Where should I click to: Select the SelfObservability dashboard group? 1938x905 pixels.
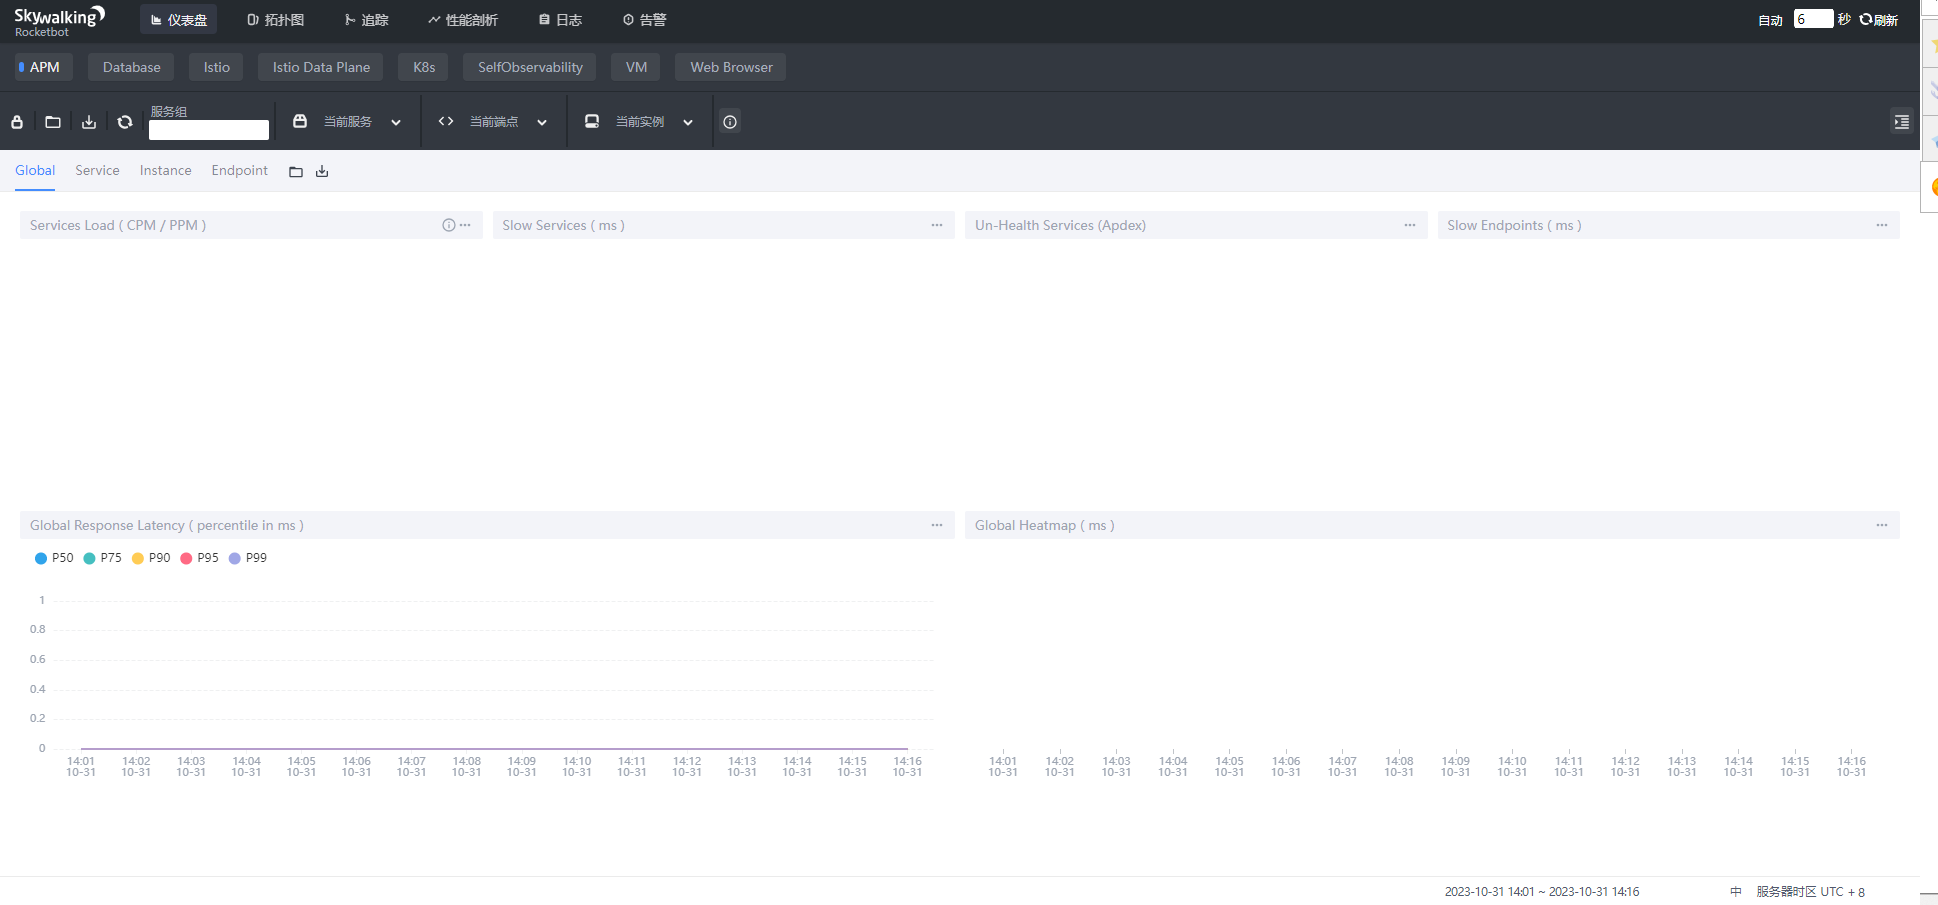coord(530,67)
